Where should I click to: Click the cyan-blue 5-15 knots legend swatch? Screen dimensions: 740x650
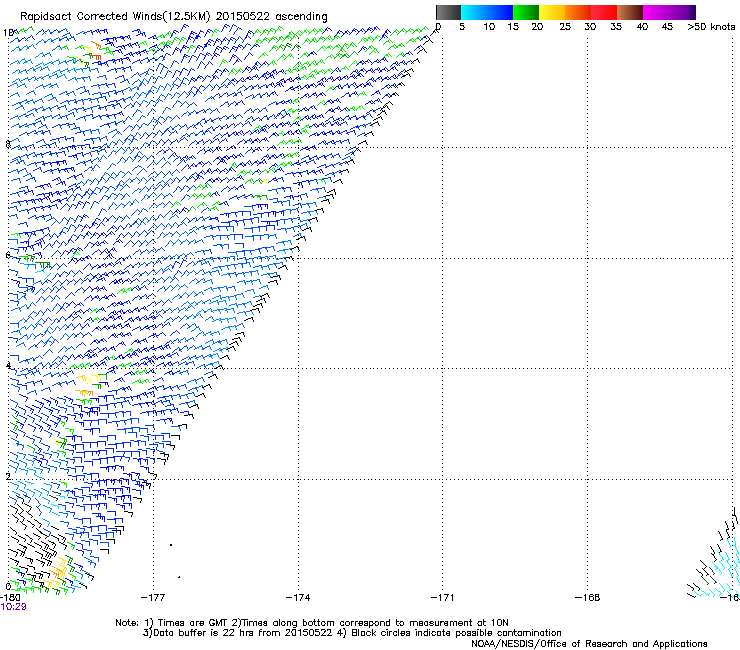[487, 12]
